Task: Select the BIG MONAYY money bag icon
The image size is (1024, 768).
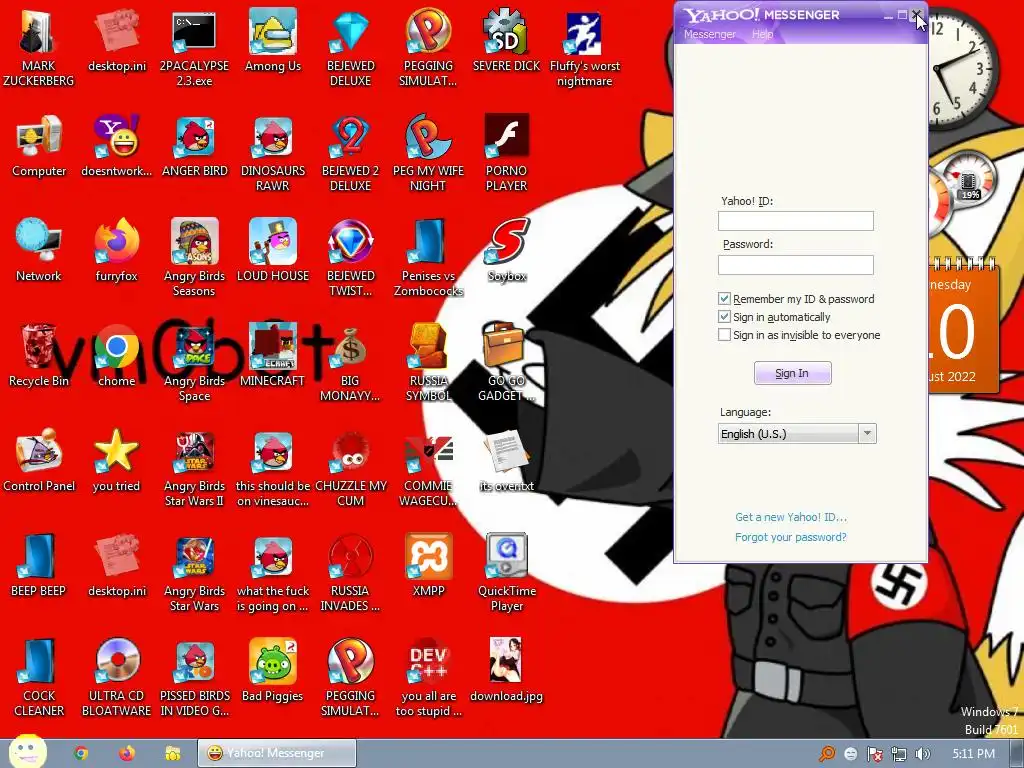Action: 351,364
